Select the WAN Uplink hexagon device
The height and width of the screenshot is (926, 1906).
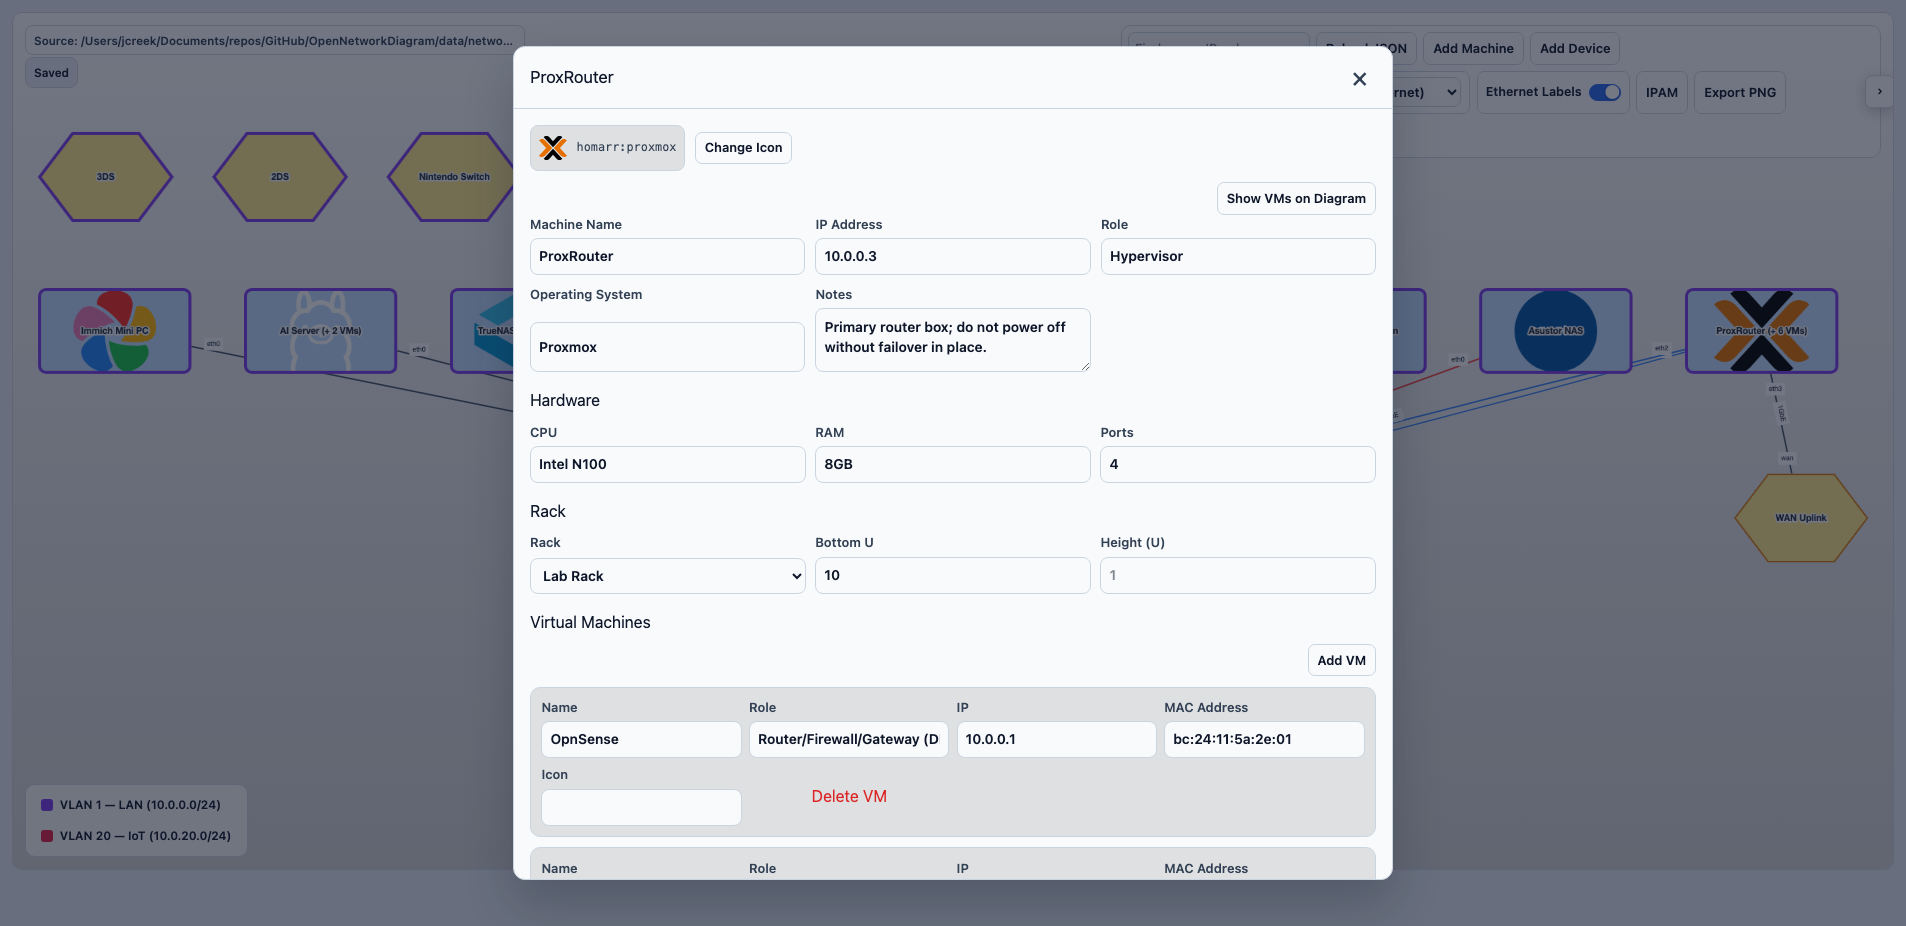point(1800,518)
